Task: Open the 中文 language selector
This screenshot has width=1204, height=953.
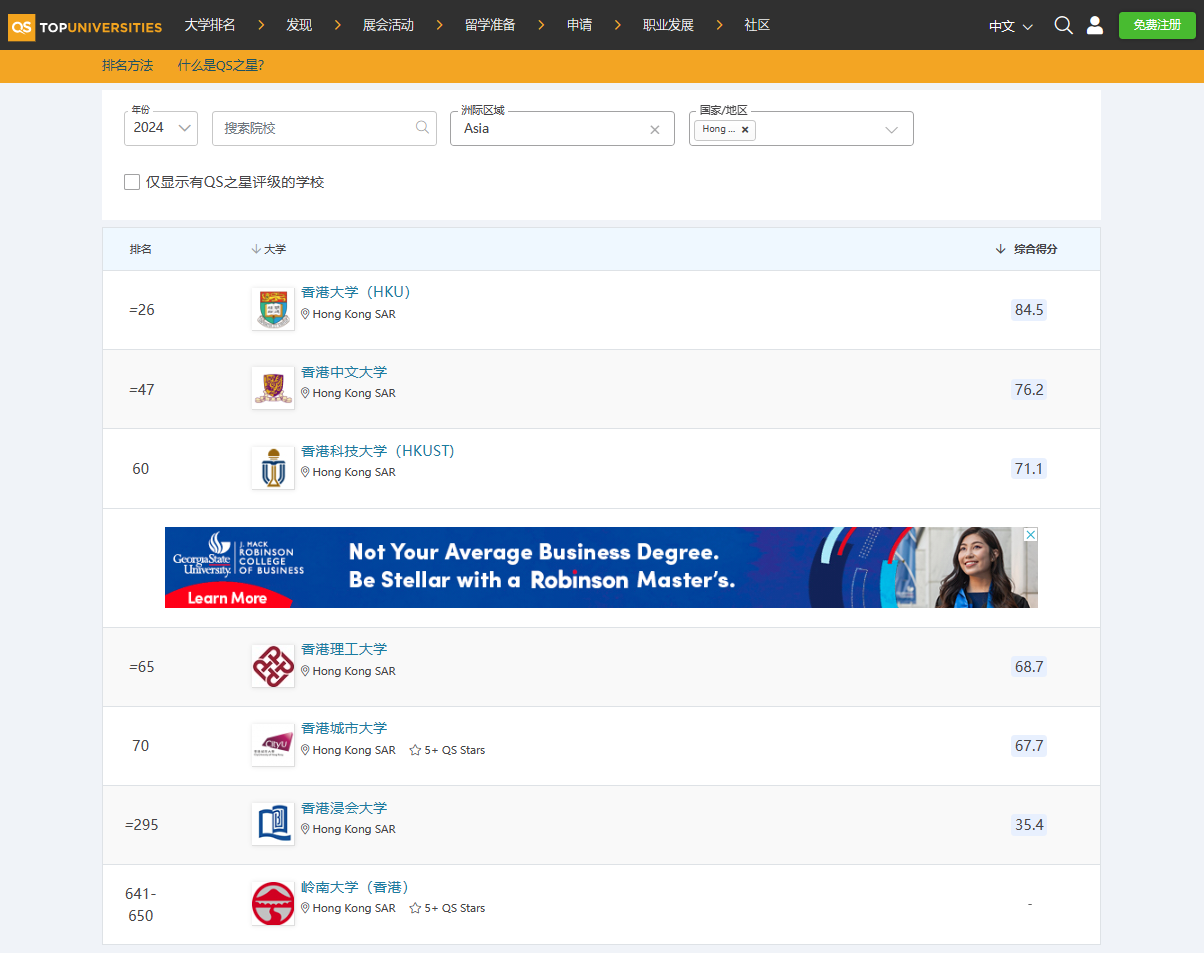Action: click(x=1011, y=26)
